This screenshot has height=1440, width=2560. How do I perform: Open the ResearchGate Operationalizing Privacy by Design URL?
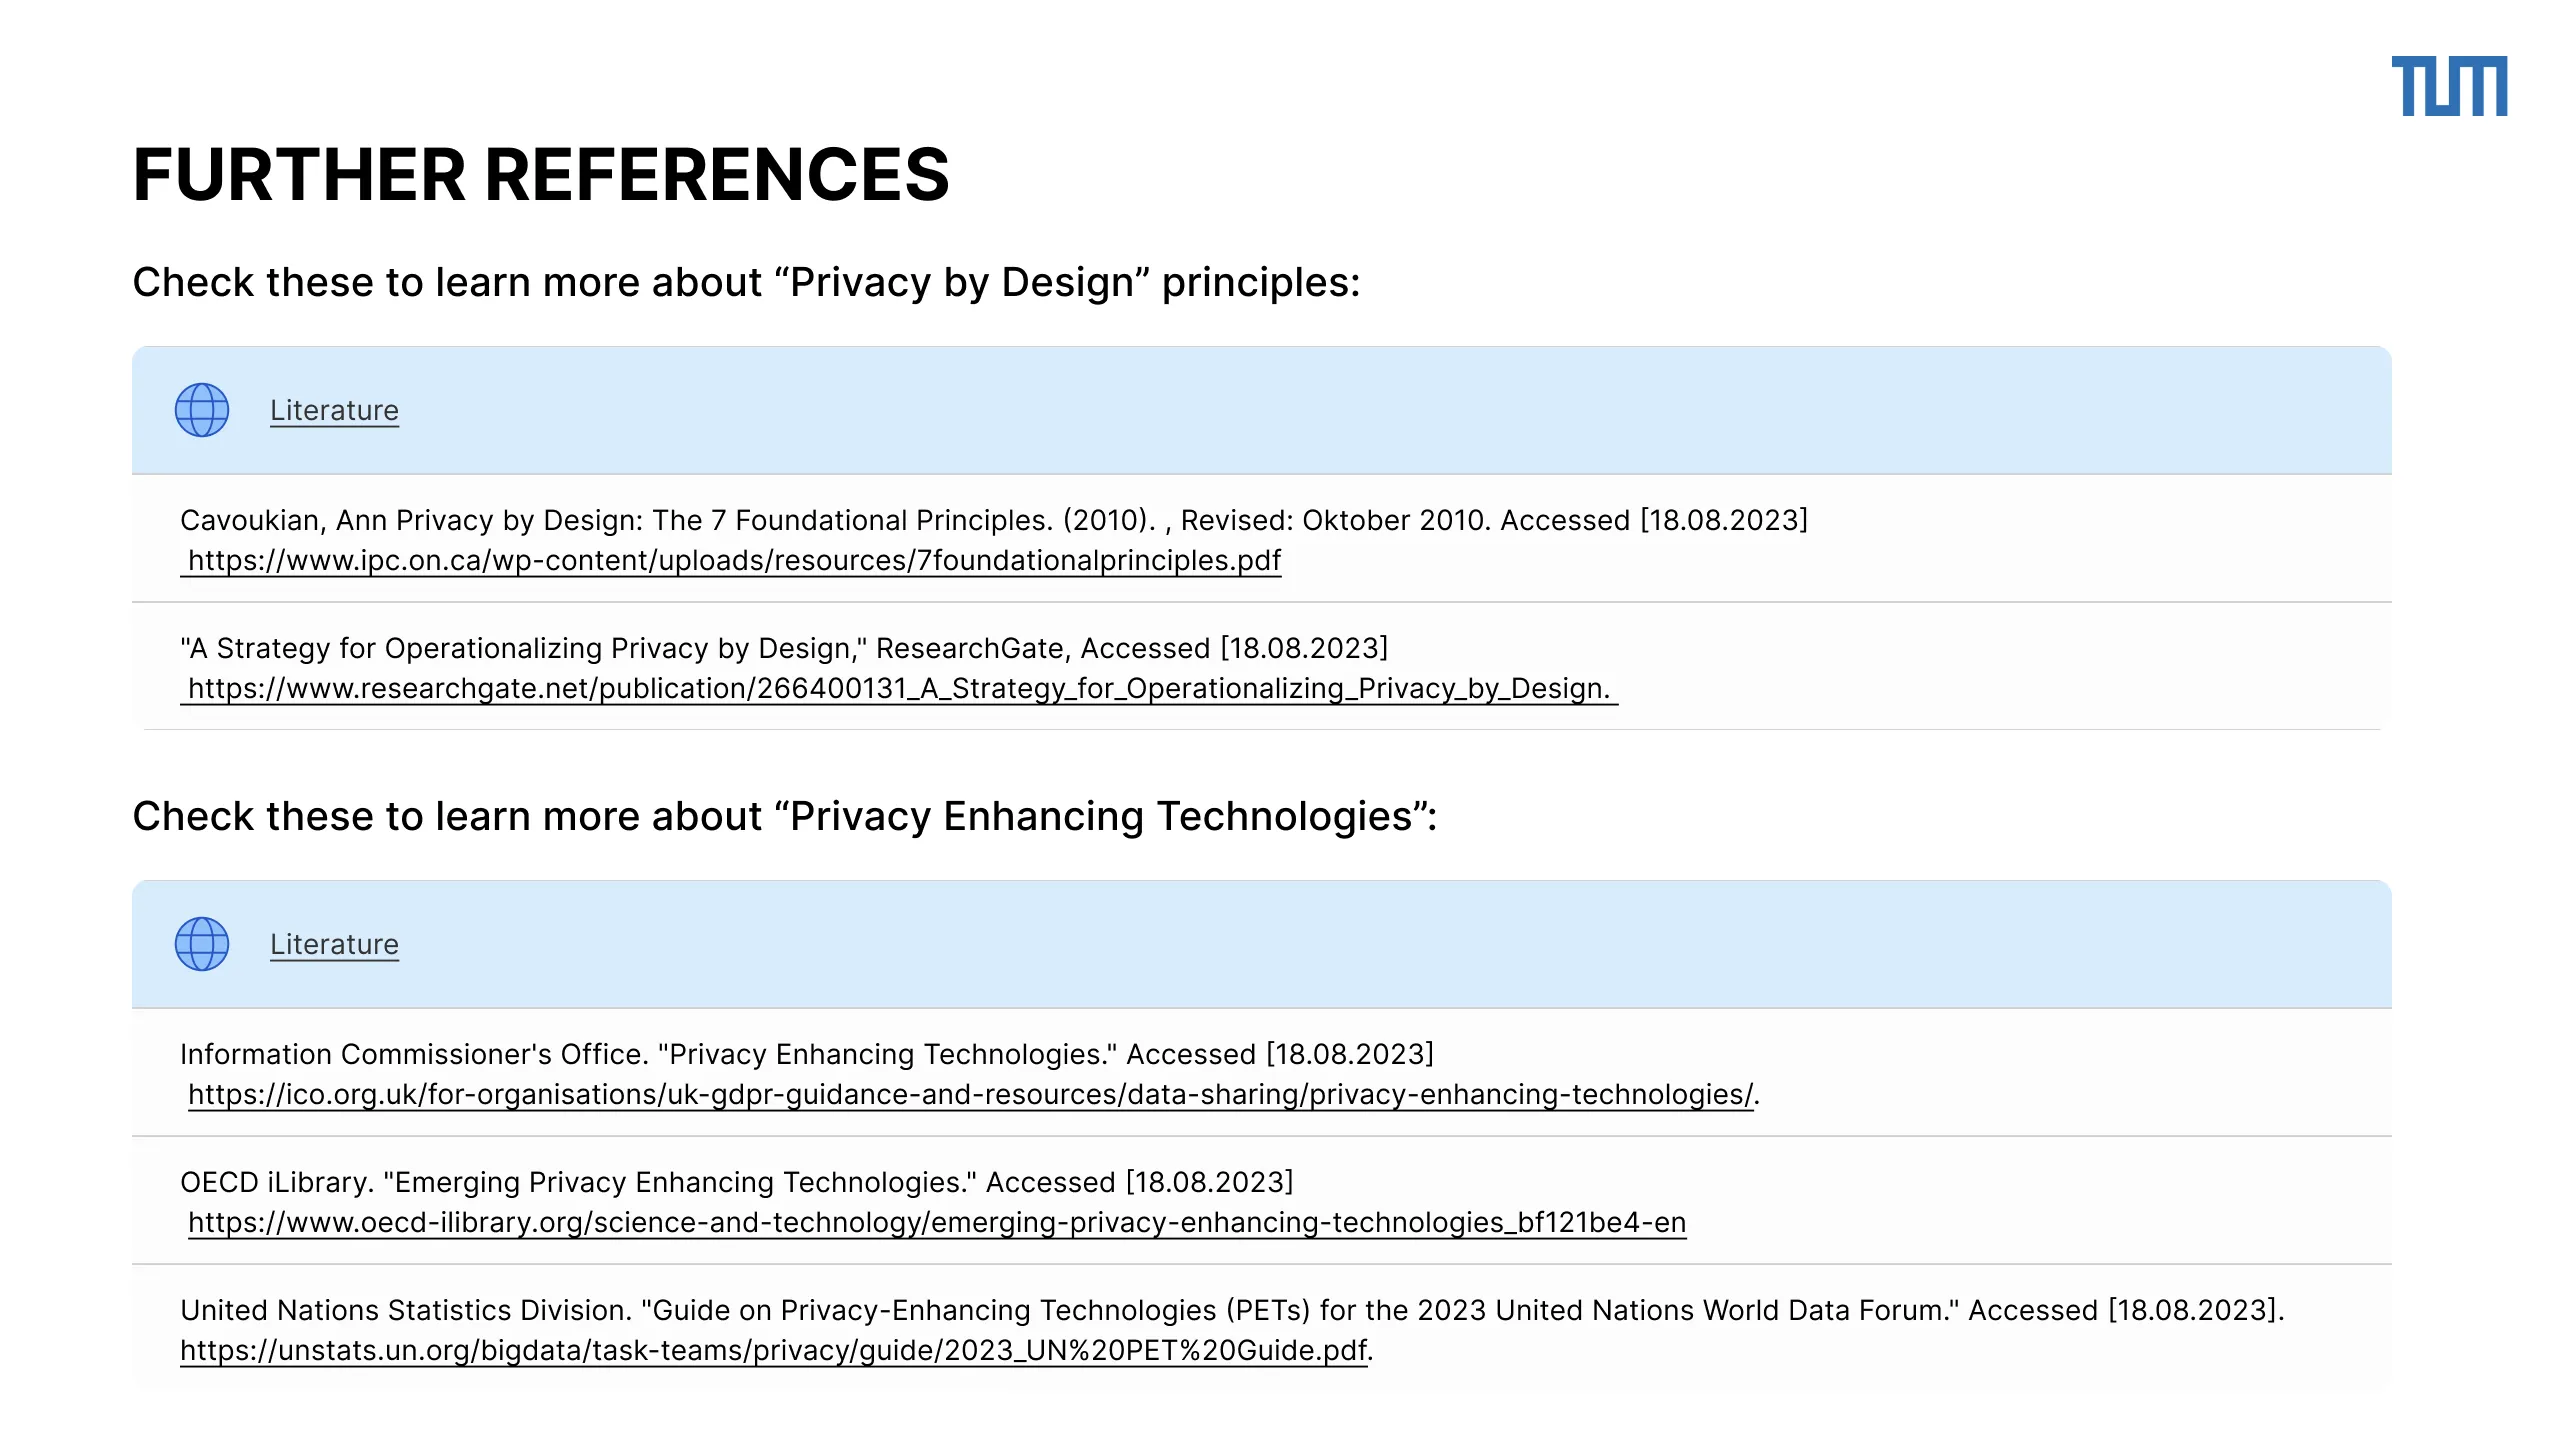click(899, 689)
